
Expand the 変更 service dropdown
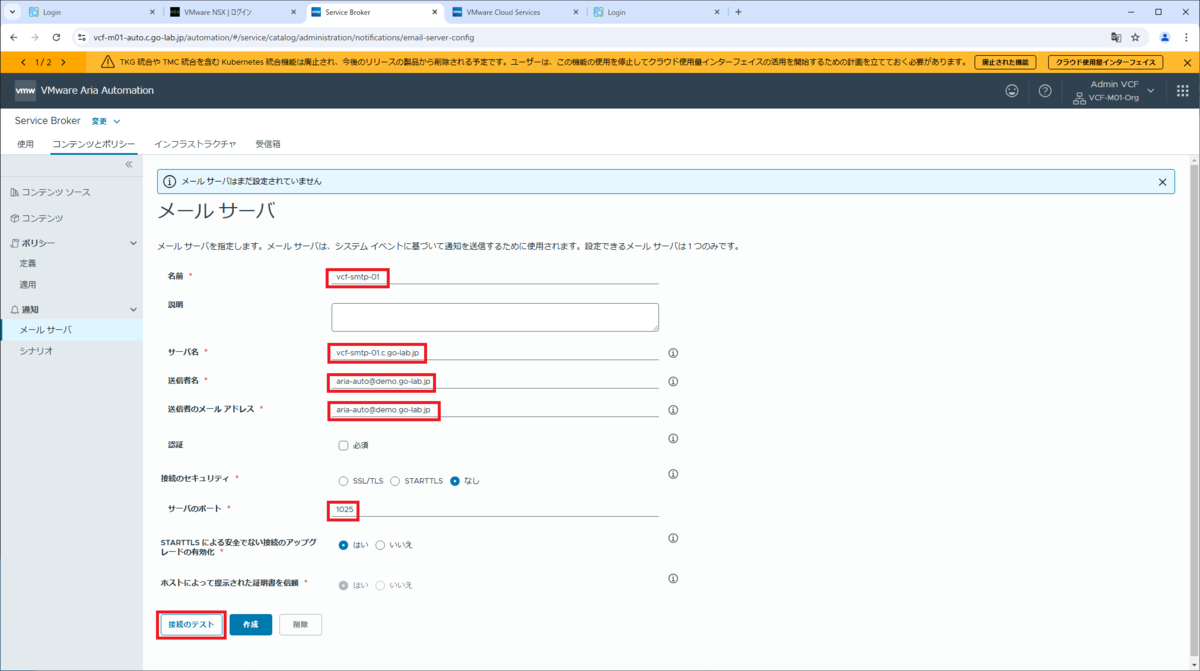pos(106,121)
